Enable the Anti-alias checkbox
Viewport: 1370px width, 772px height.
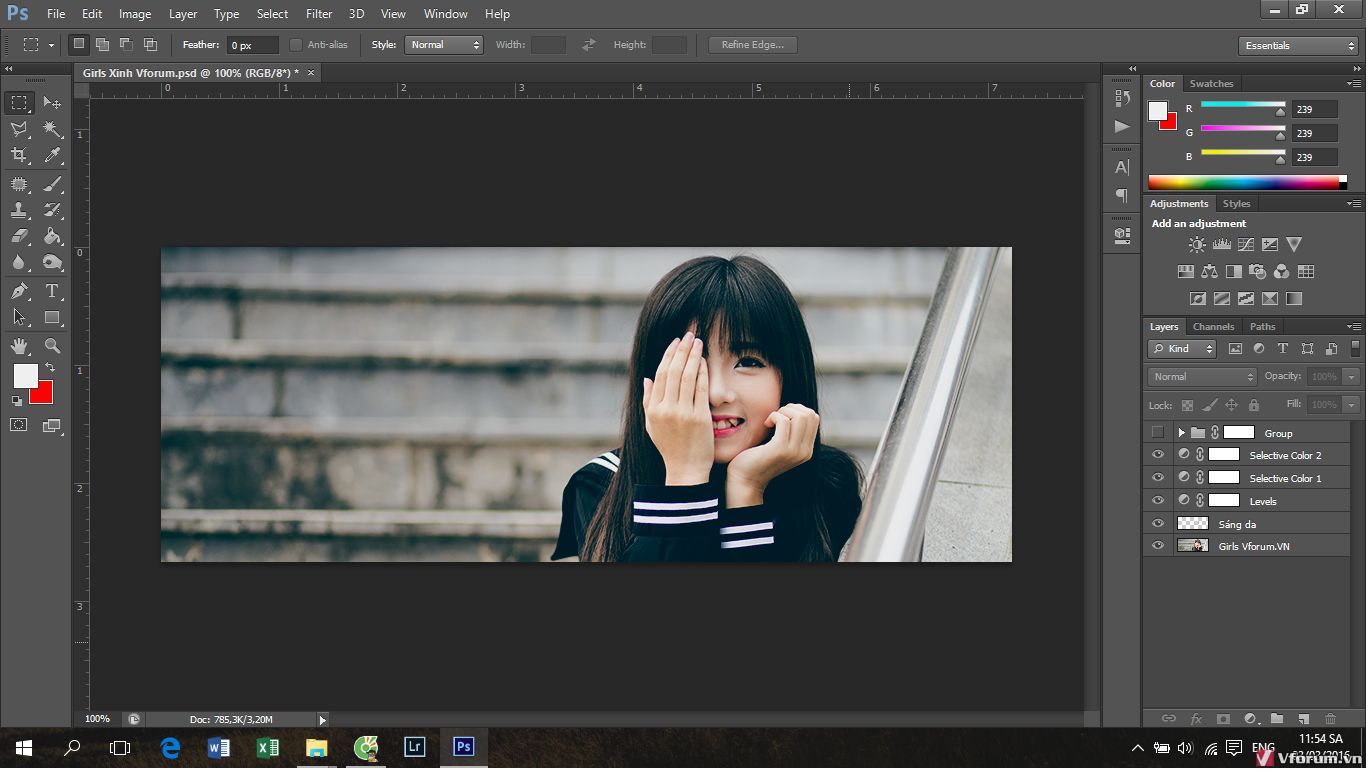pos(296,45)
